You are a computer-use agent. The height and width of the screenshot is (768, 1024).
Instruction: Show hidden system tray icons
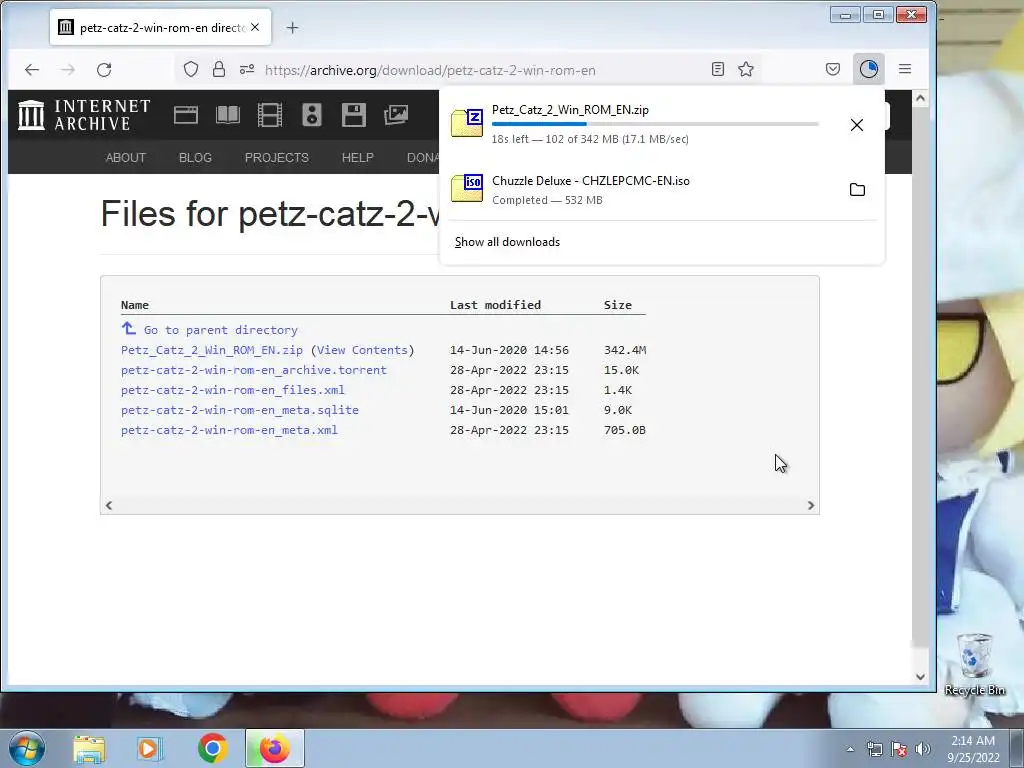tap(850, 749)
